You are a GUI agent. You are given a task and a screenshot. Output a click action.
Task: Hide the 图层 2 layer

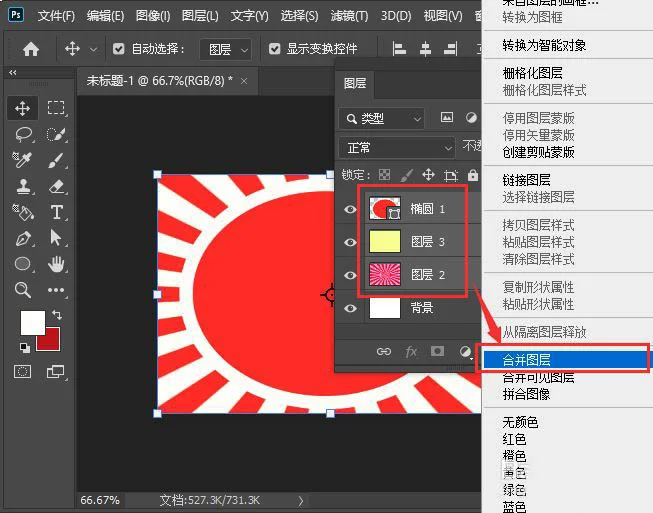coord(350,275)
